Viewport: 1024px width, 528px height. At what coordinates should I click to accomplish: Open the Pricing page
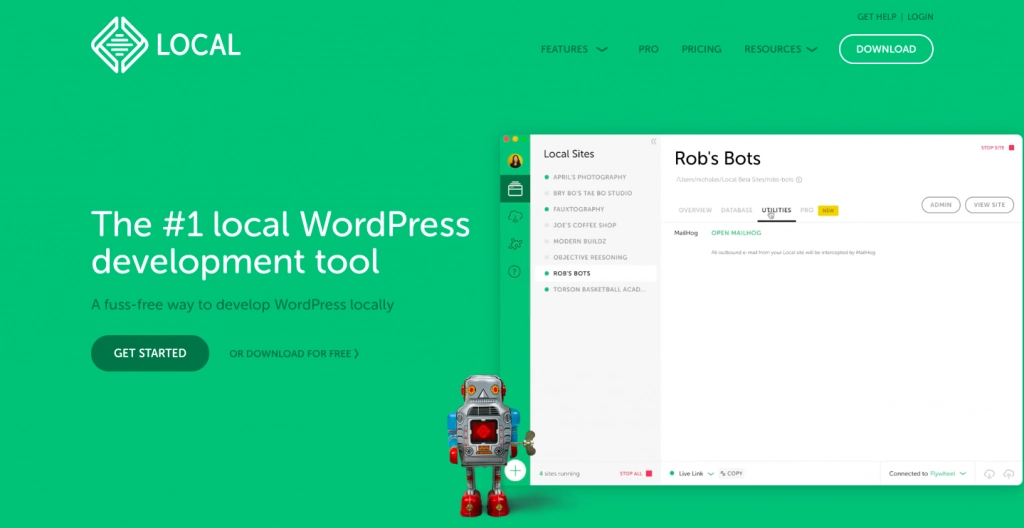[x=701, y=49]
